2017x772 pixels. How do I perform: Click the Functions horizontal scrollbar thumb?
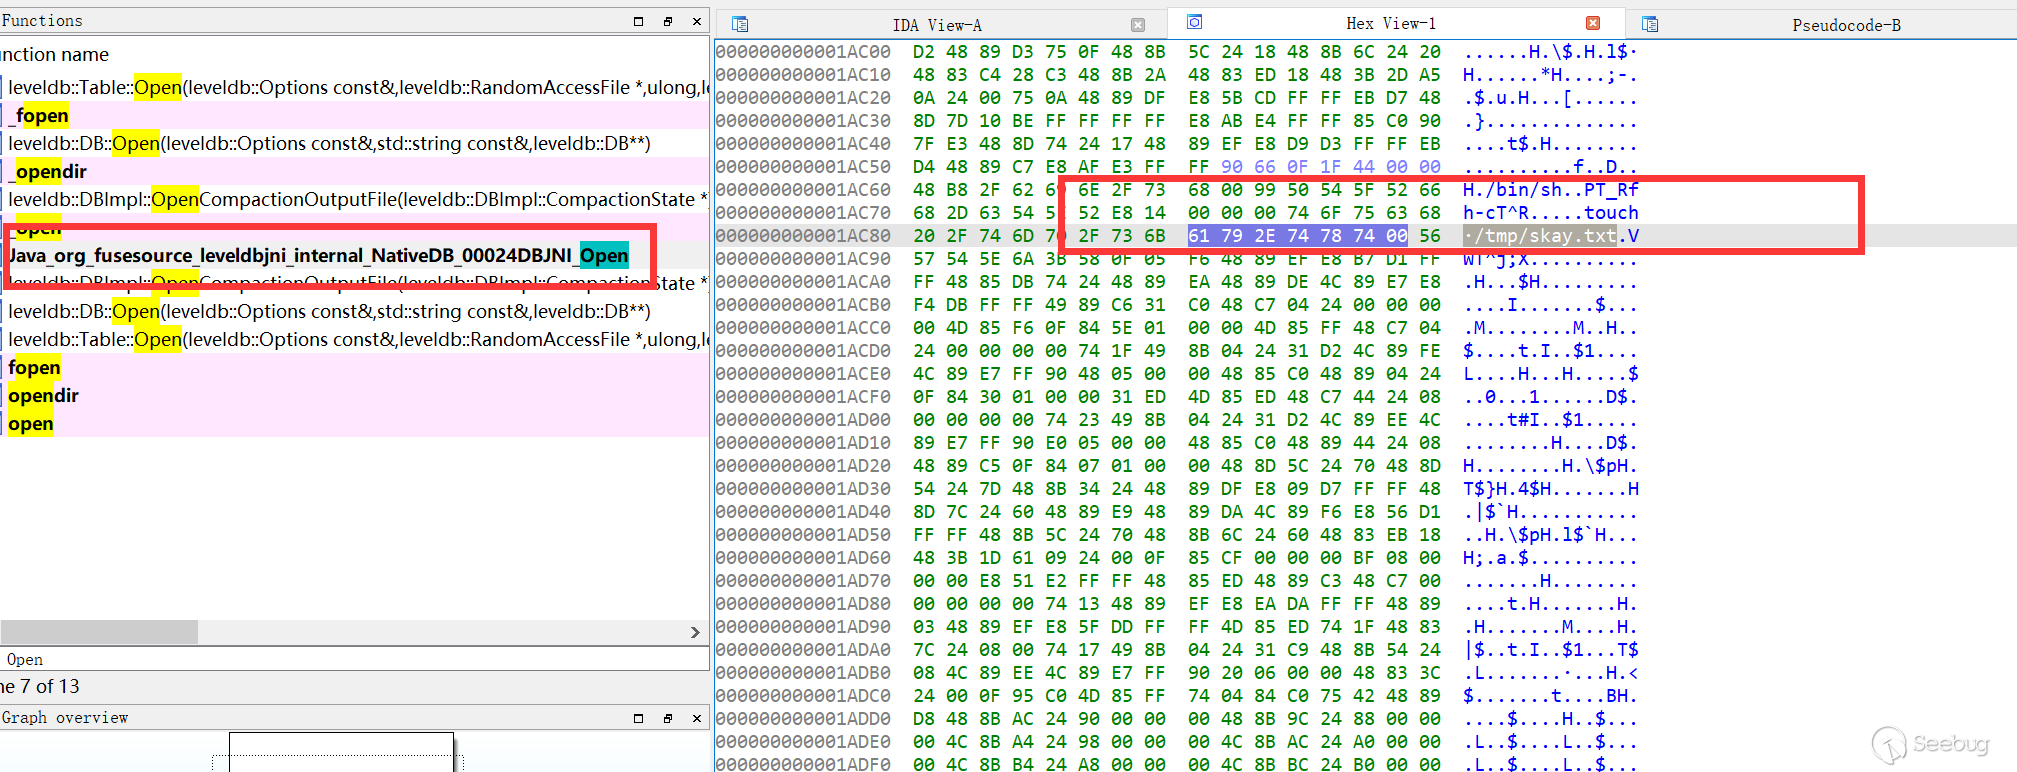point(99,632)
